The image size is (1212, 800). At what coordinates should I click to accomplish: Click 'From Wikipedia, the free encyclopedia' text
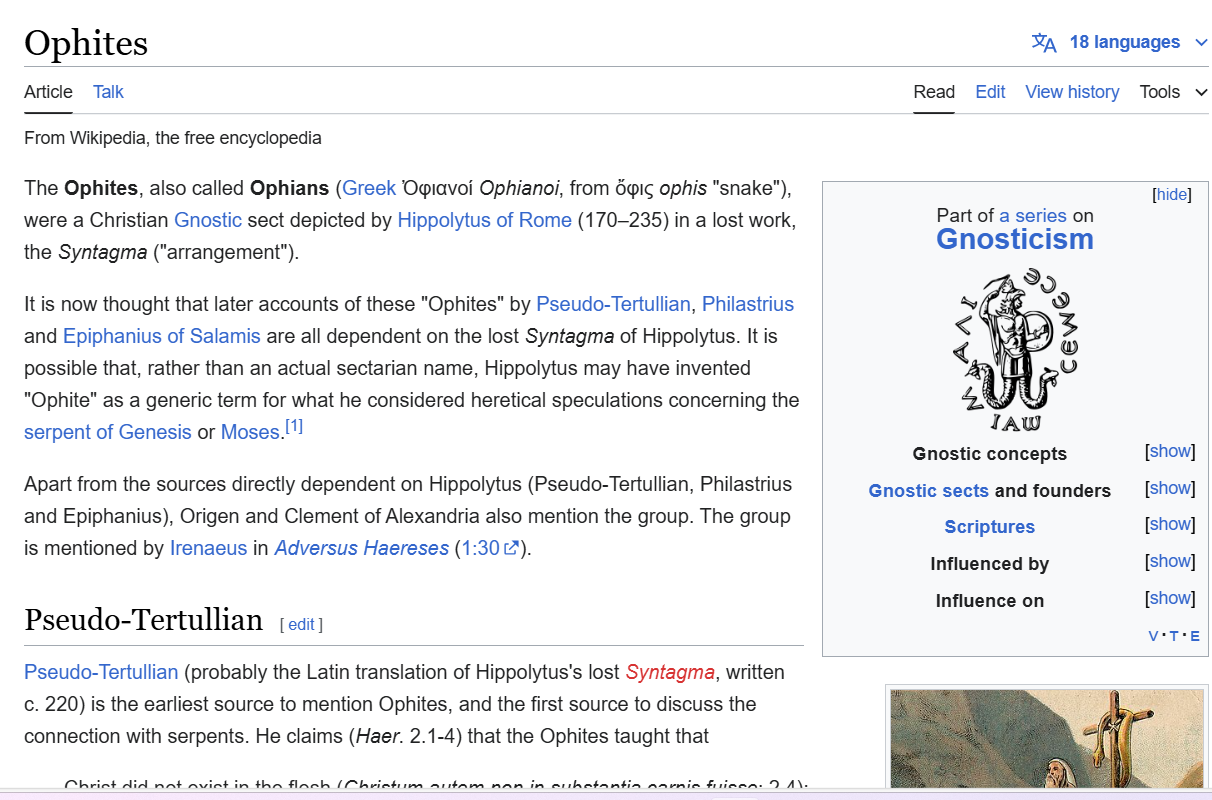tap(173, 138)
